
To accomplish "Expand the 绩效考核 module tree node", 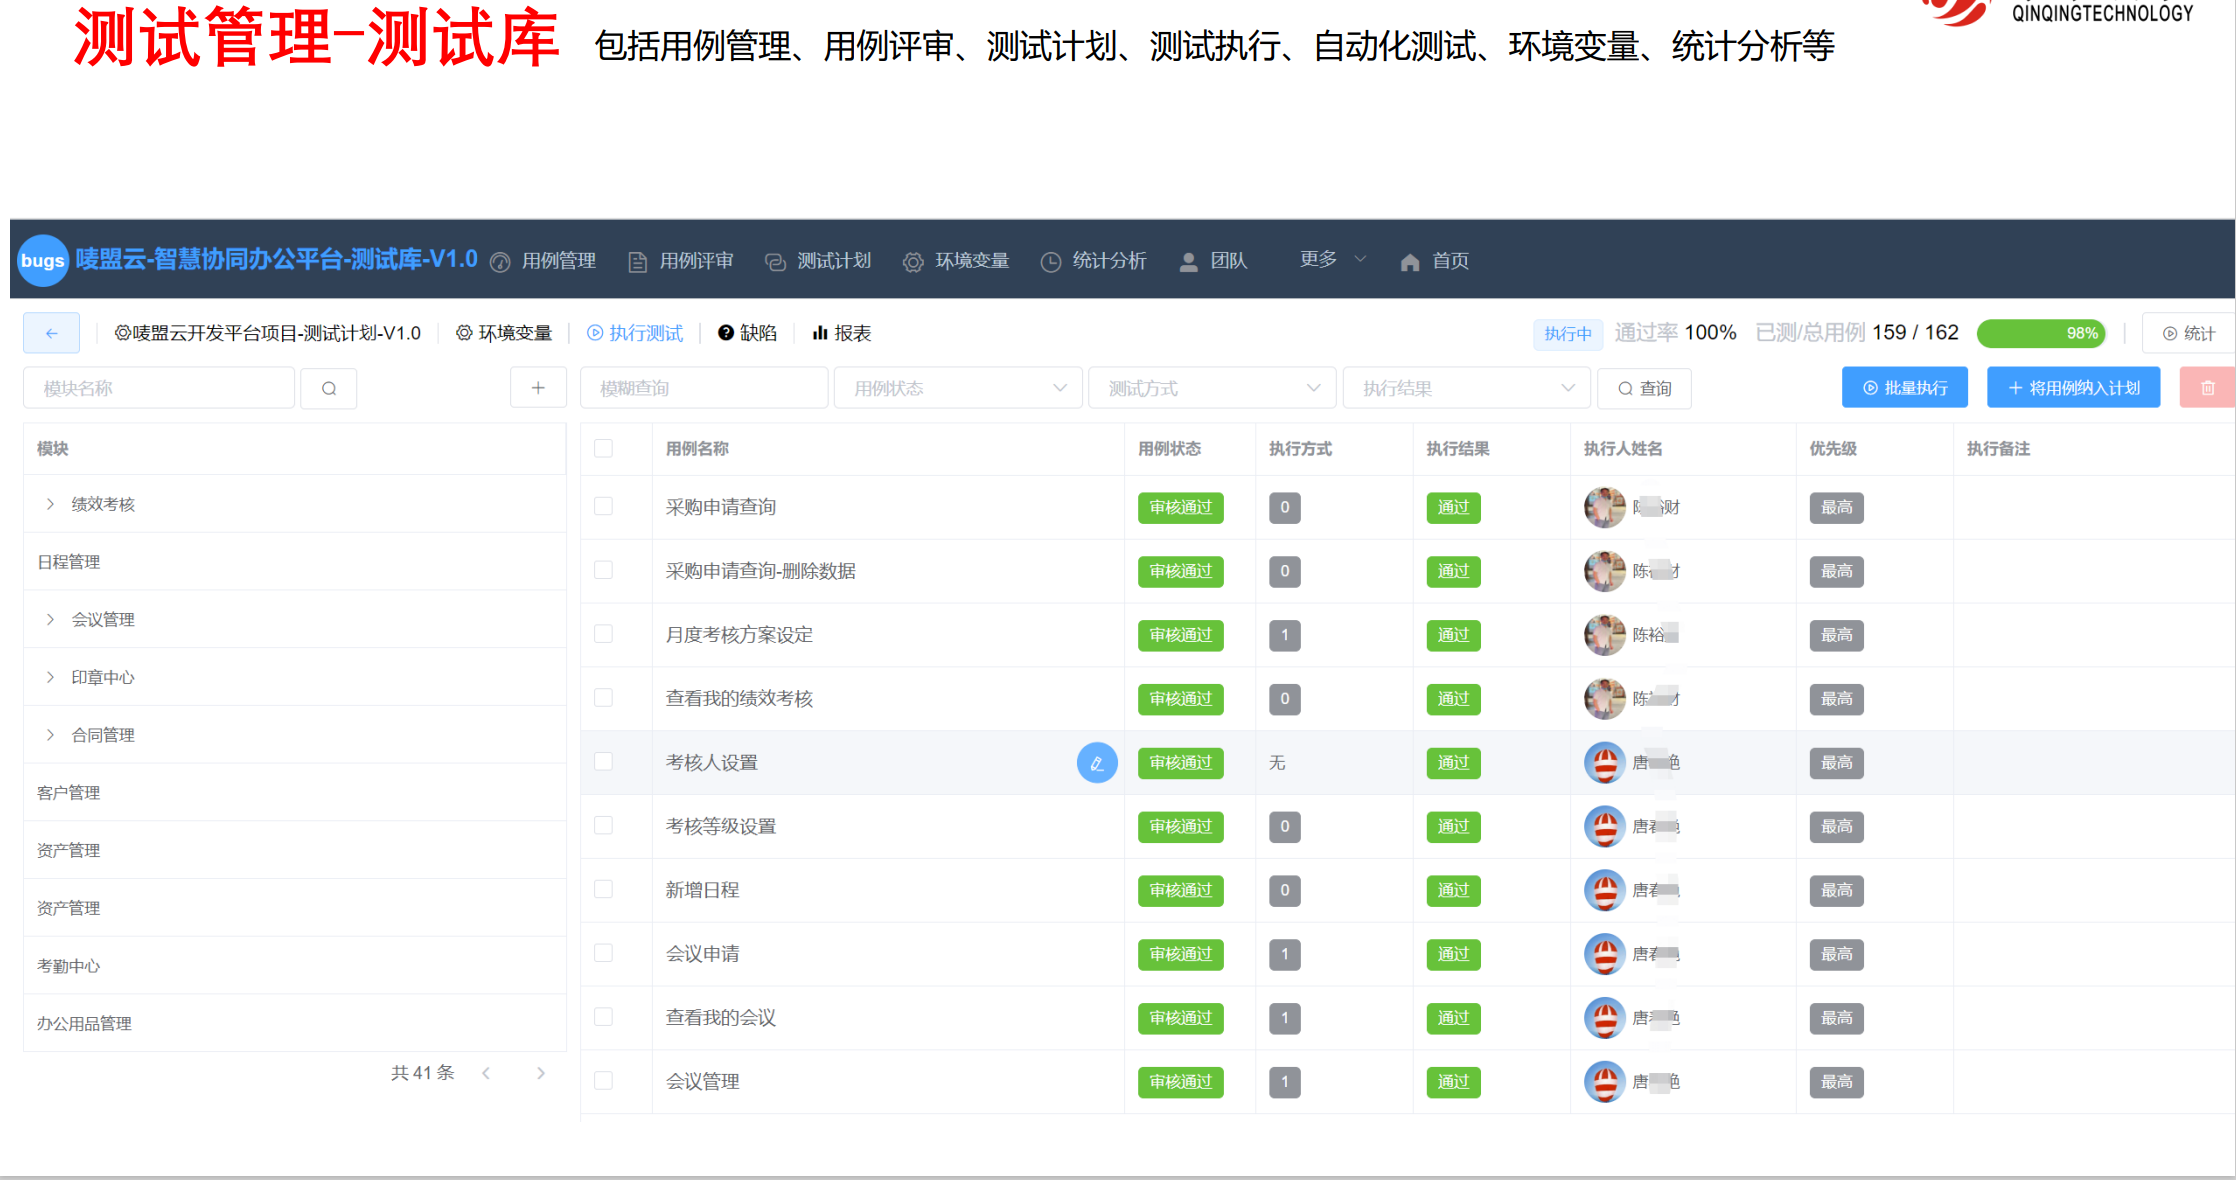I will pos(50,504).
